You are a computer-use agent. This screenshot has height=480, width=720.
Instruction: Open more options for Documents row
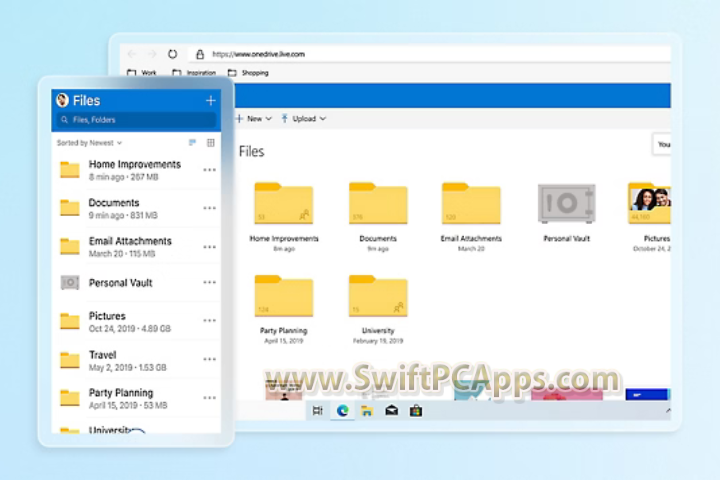pos(209,208)
